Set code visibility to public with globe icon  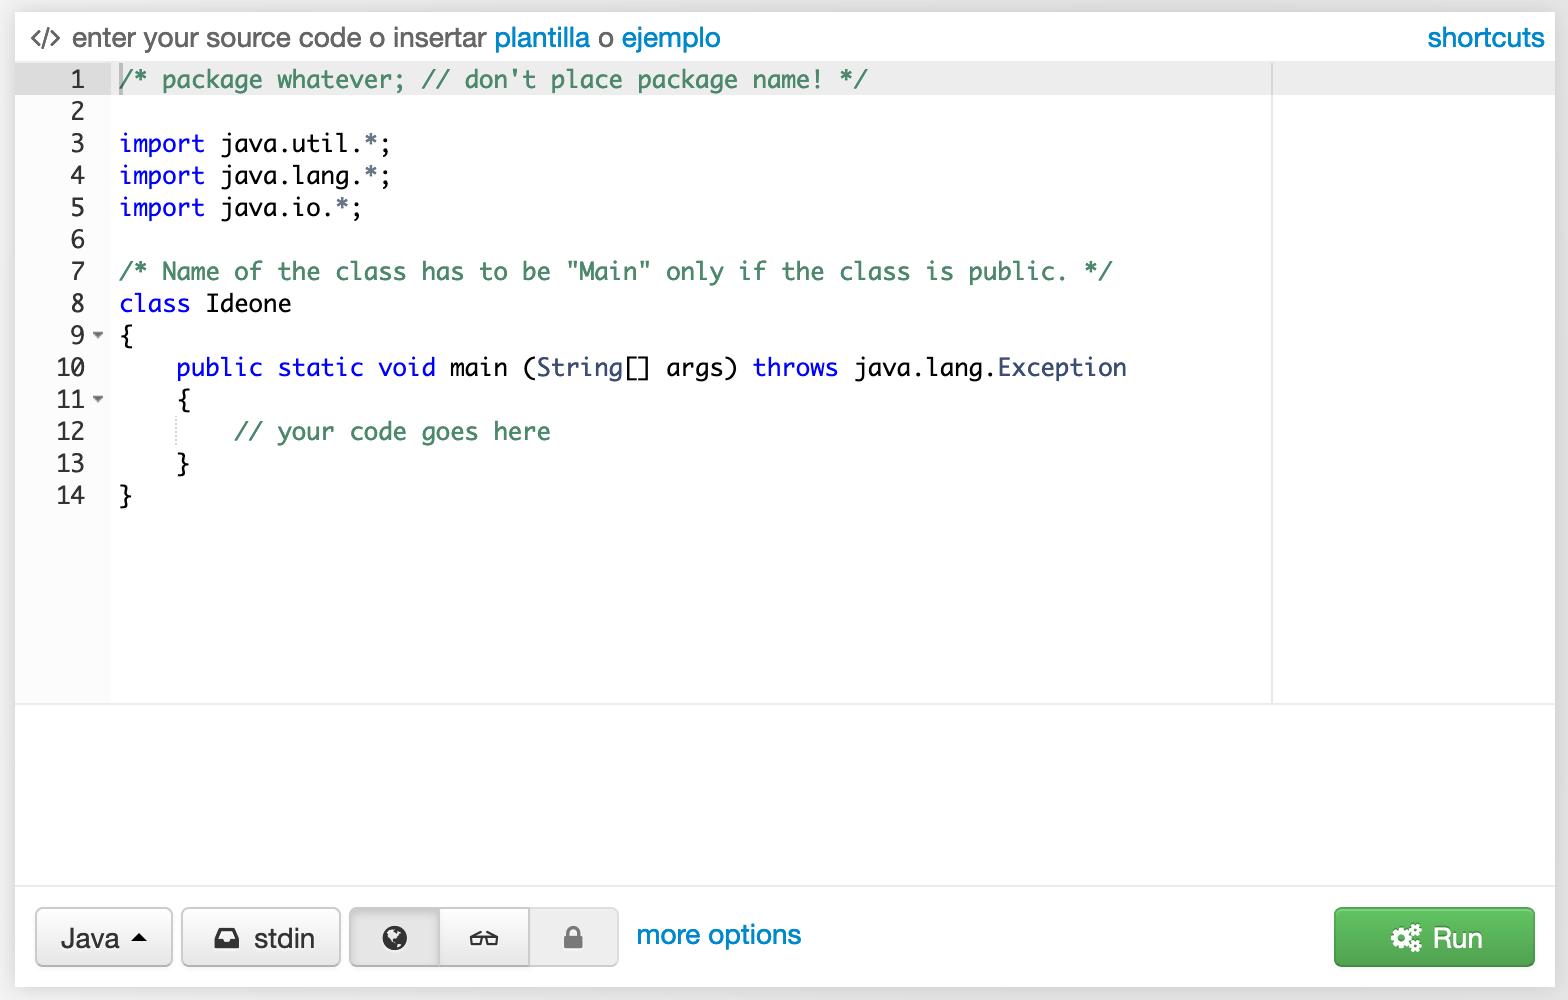pos(395,938)
